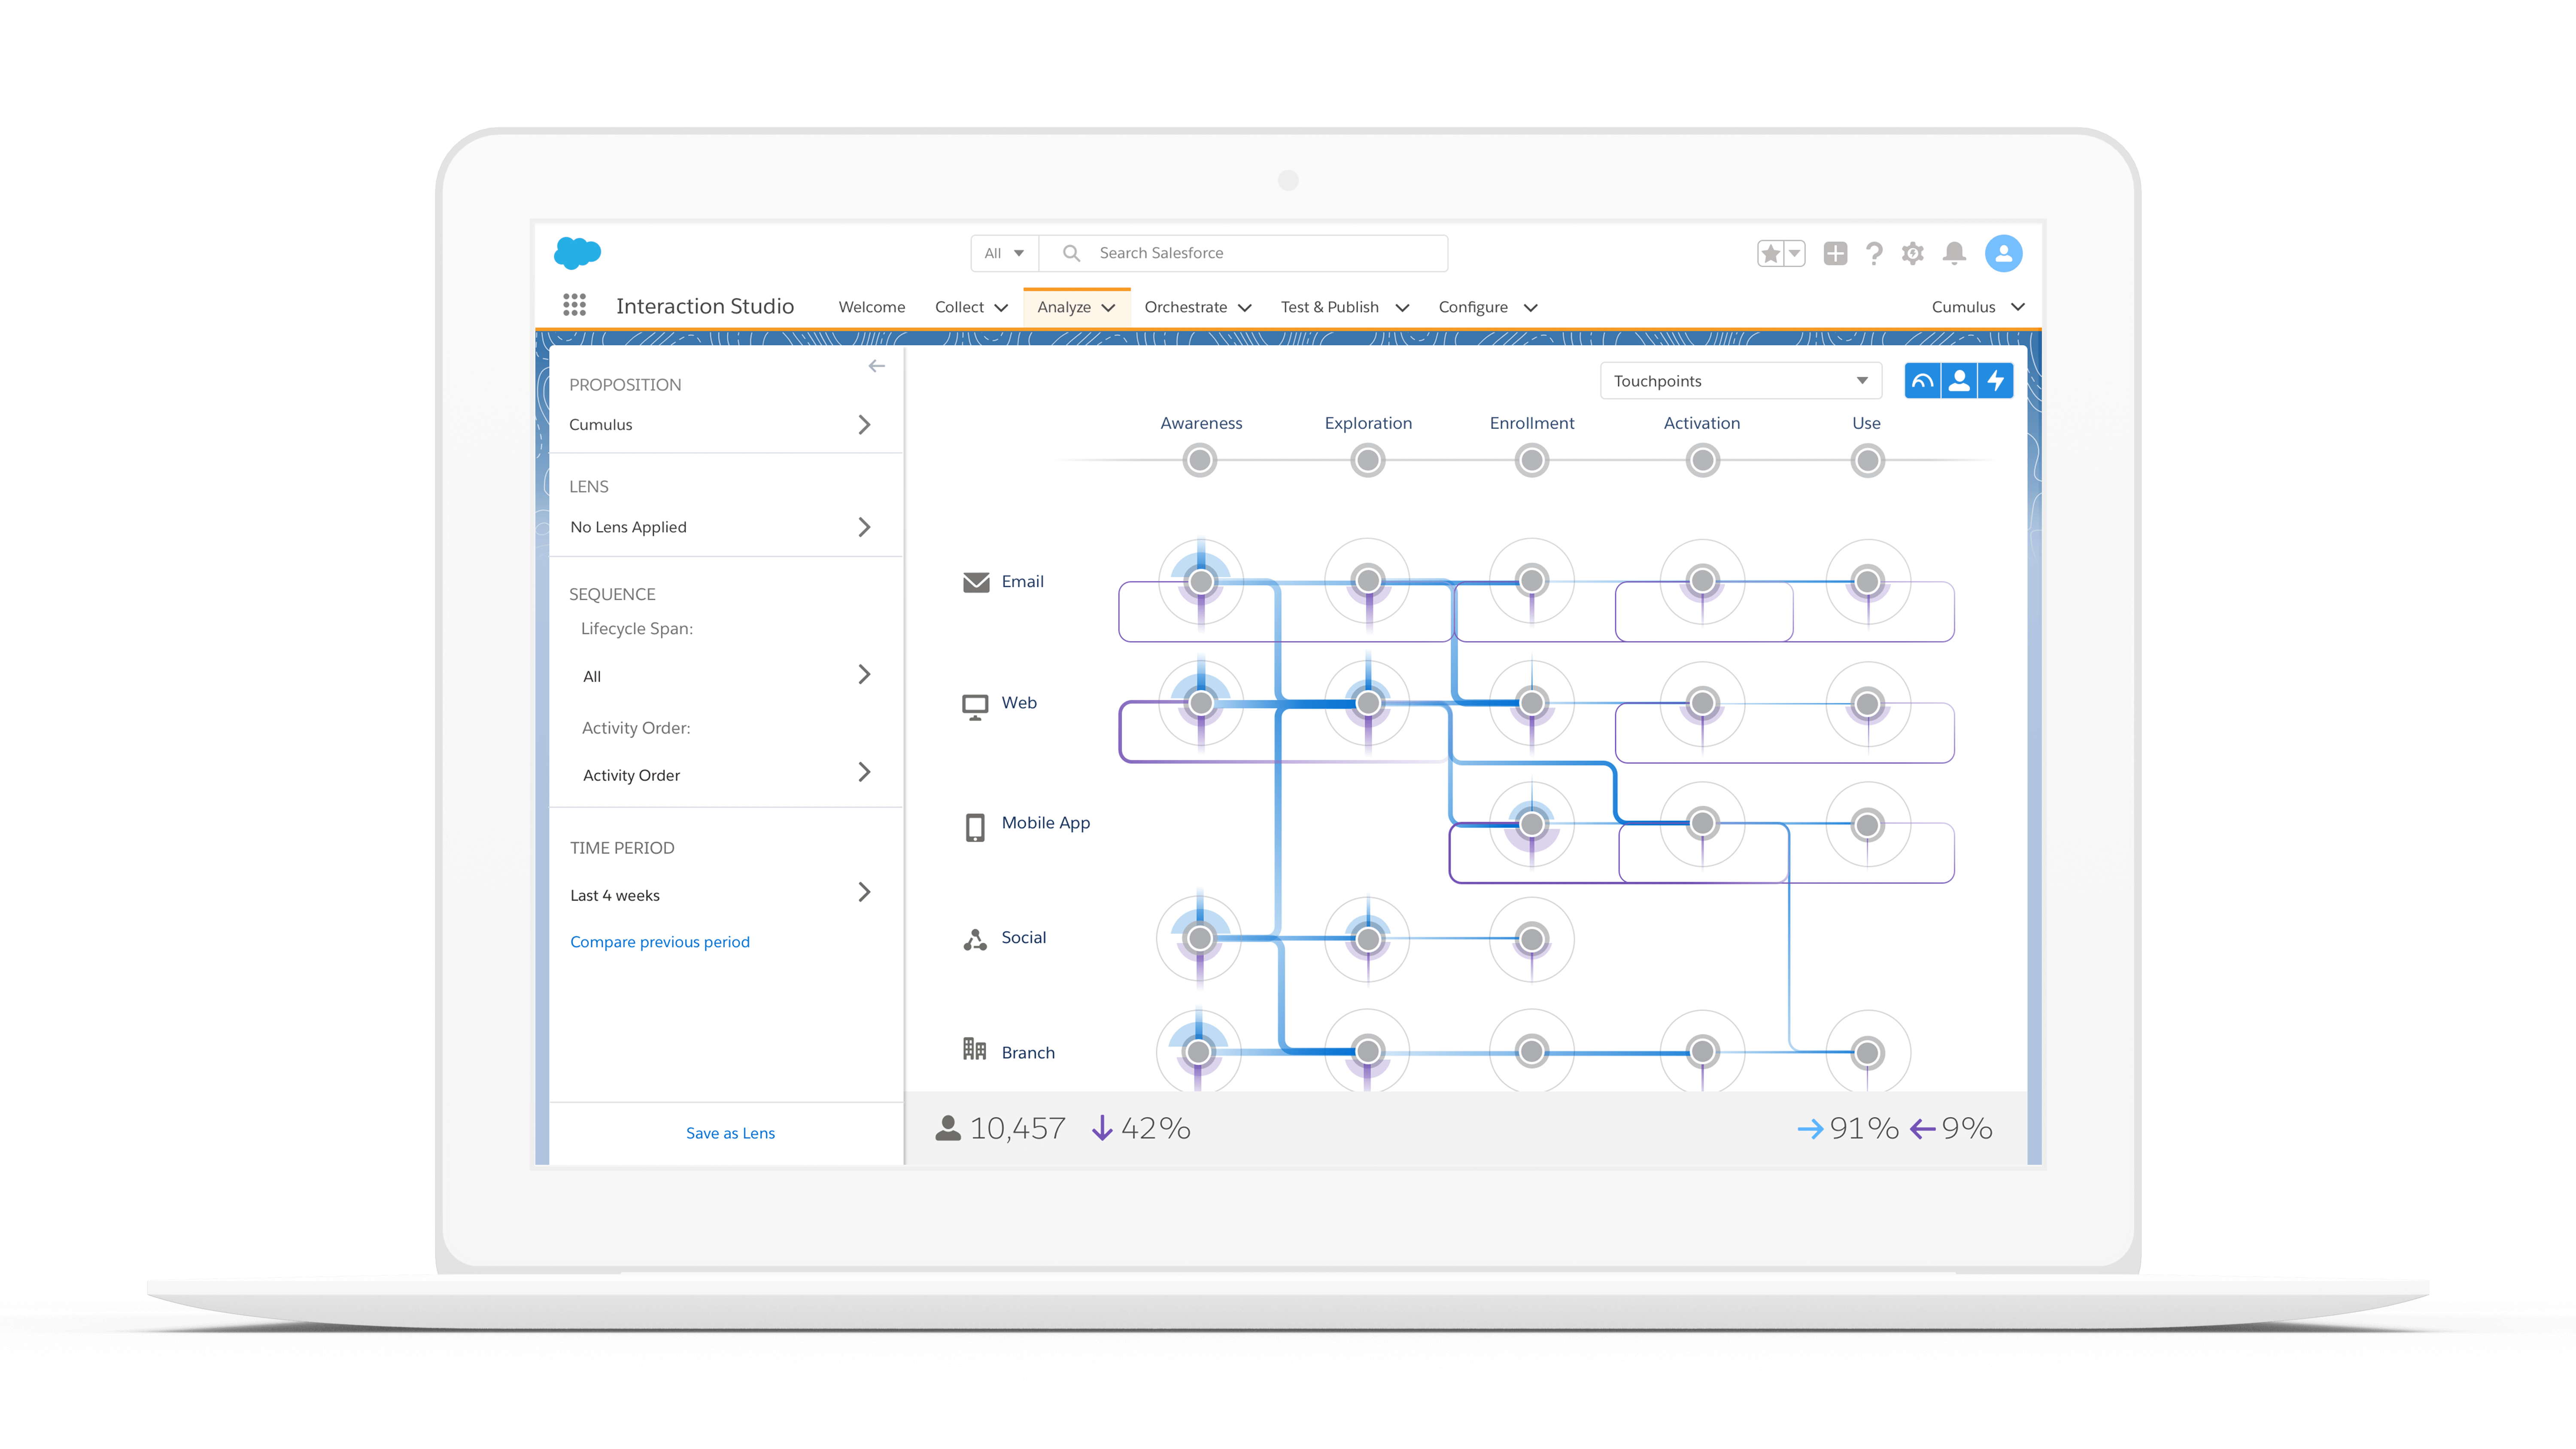Click the Email envelope icon
2576x1449 pixels.
(976, 582)
